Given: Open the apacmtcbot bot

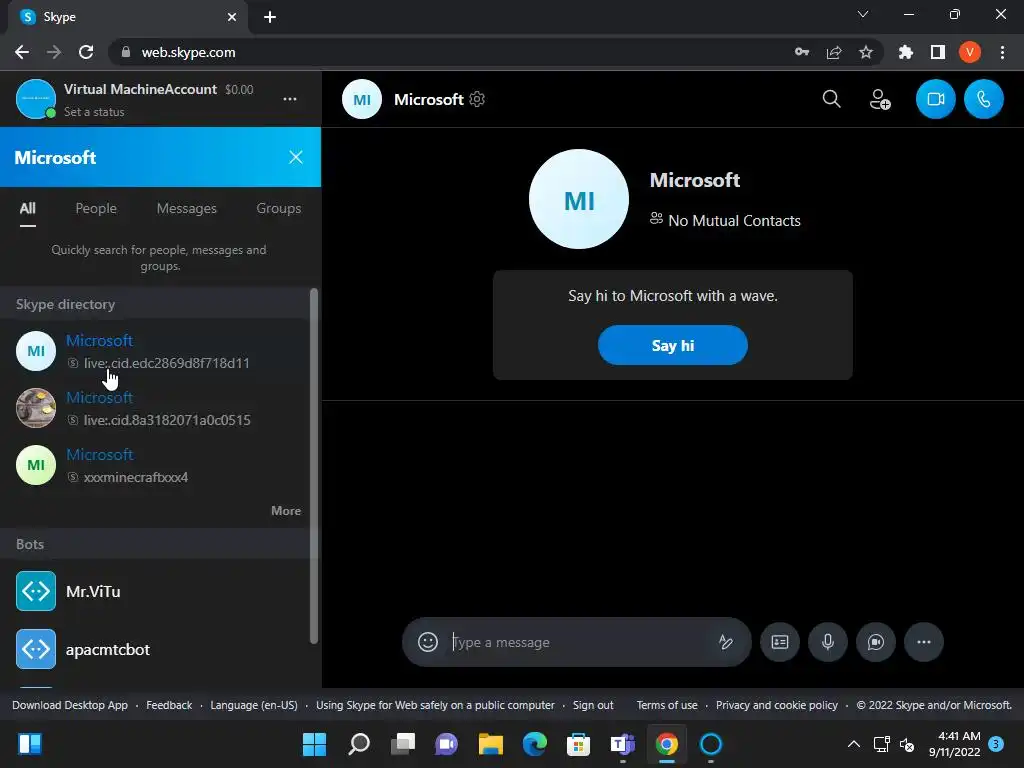Looking at the screenshot, I should (x=155, y=649).
